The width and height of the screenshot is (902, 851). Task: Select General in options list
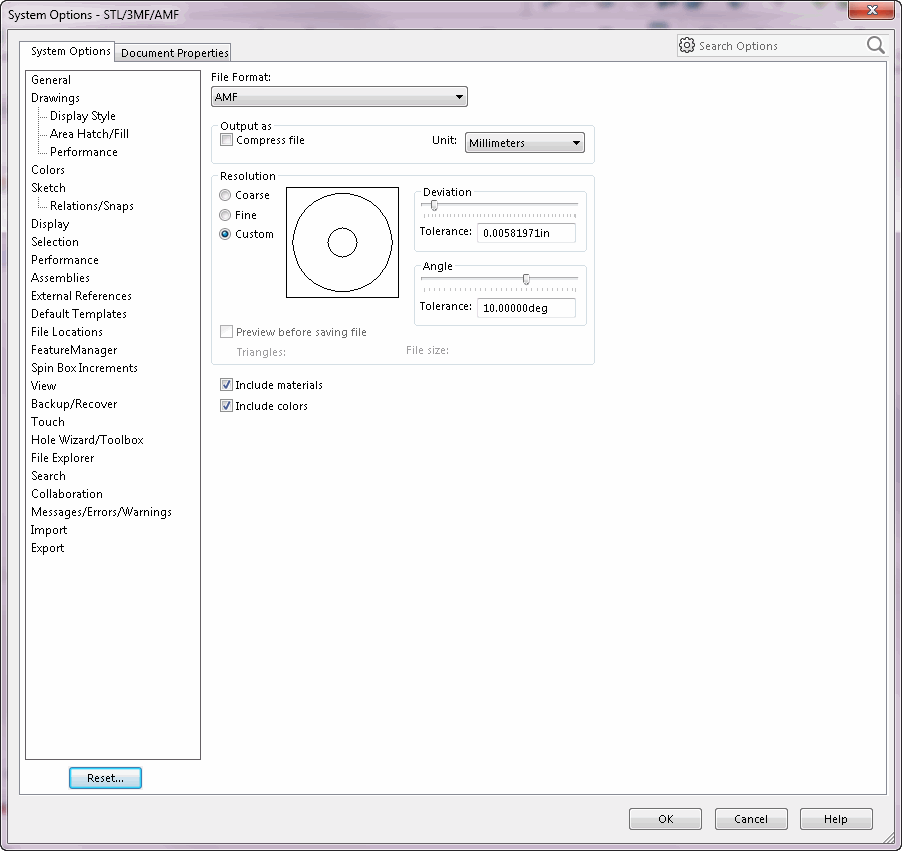[x=51, y=80]
